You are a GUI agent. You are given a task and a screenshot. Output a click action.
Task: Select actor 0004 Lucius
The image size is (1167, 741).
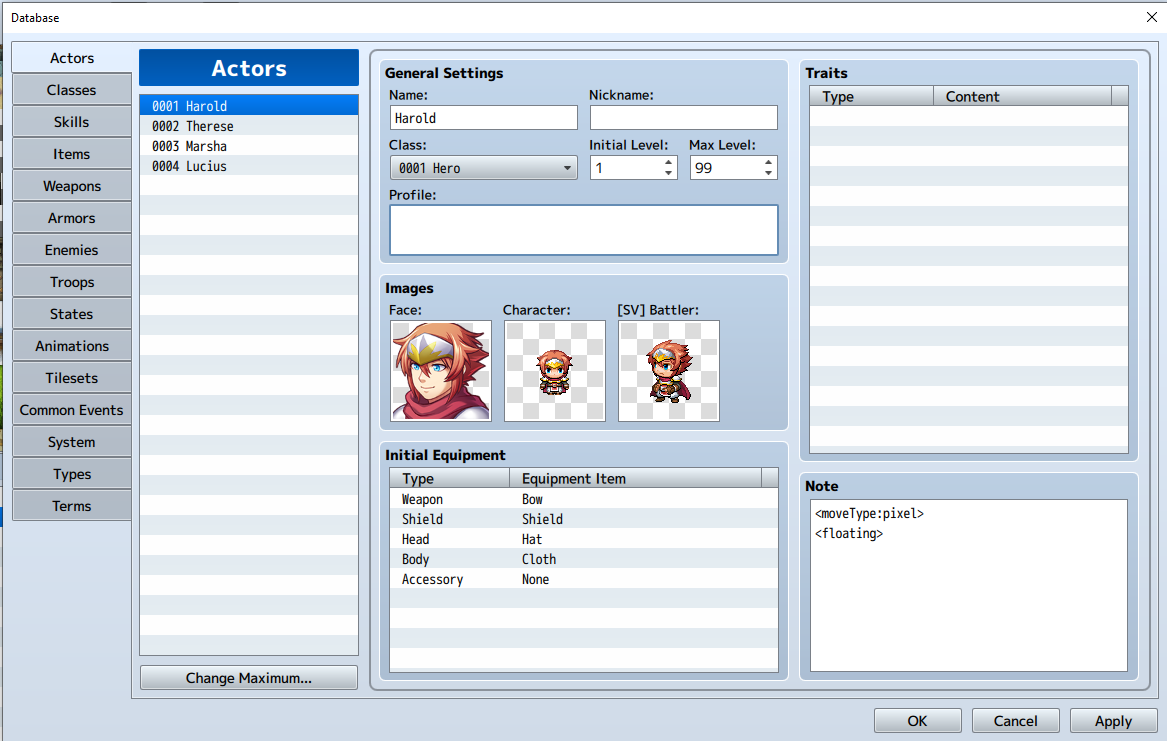[248, 166]
